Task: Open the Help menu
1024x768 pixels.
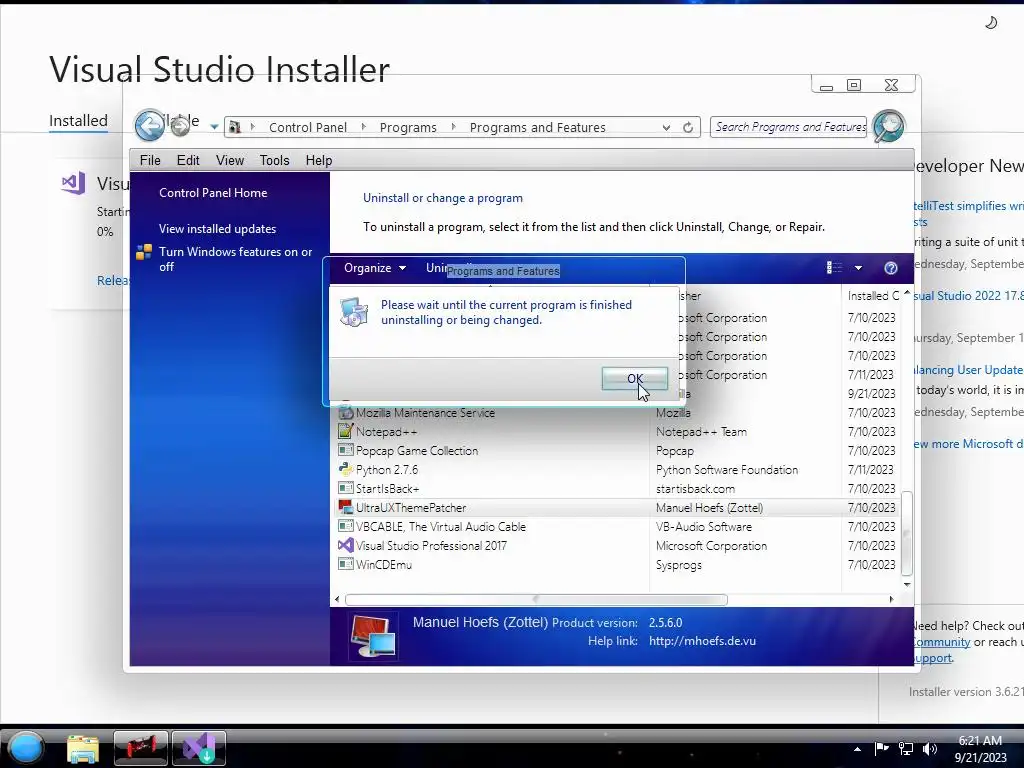Action: (x=319, y=160)
